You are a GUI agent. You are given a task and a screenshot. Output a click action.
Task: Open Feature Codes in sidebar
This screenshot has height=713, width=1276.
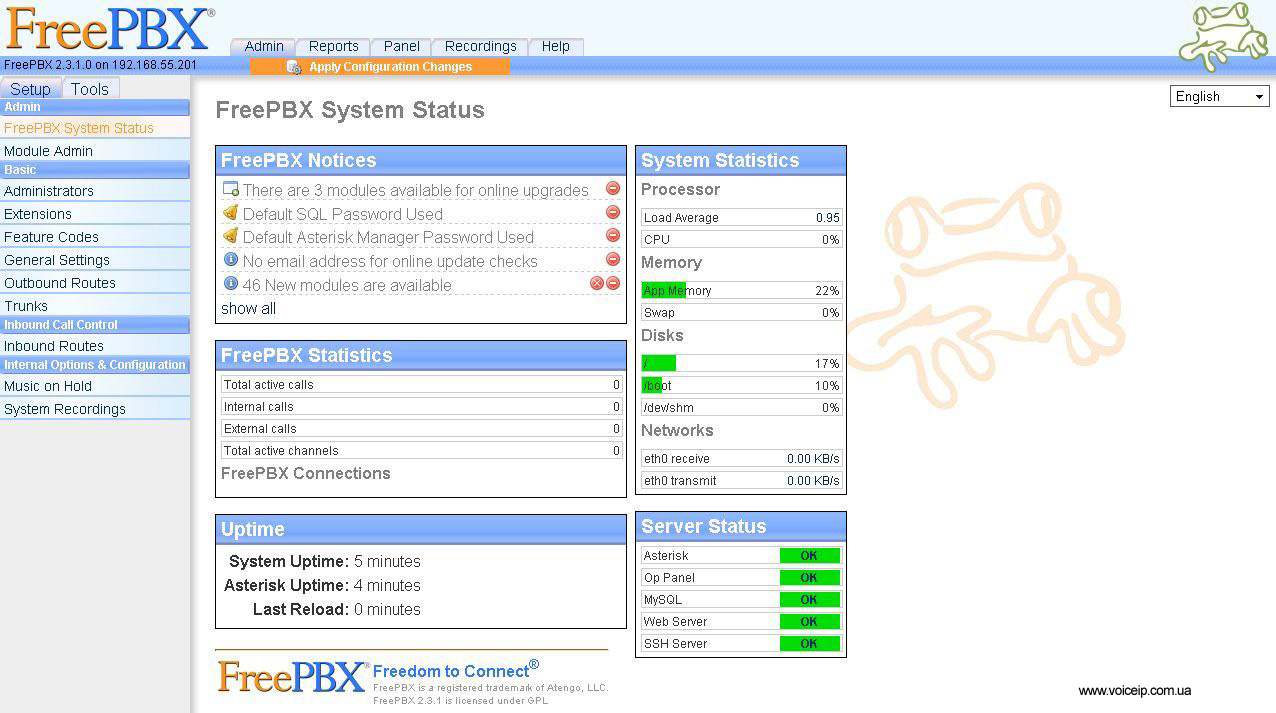pos(95,237)
